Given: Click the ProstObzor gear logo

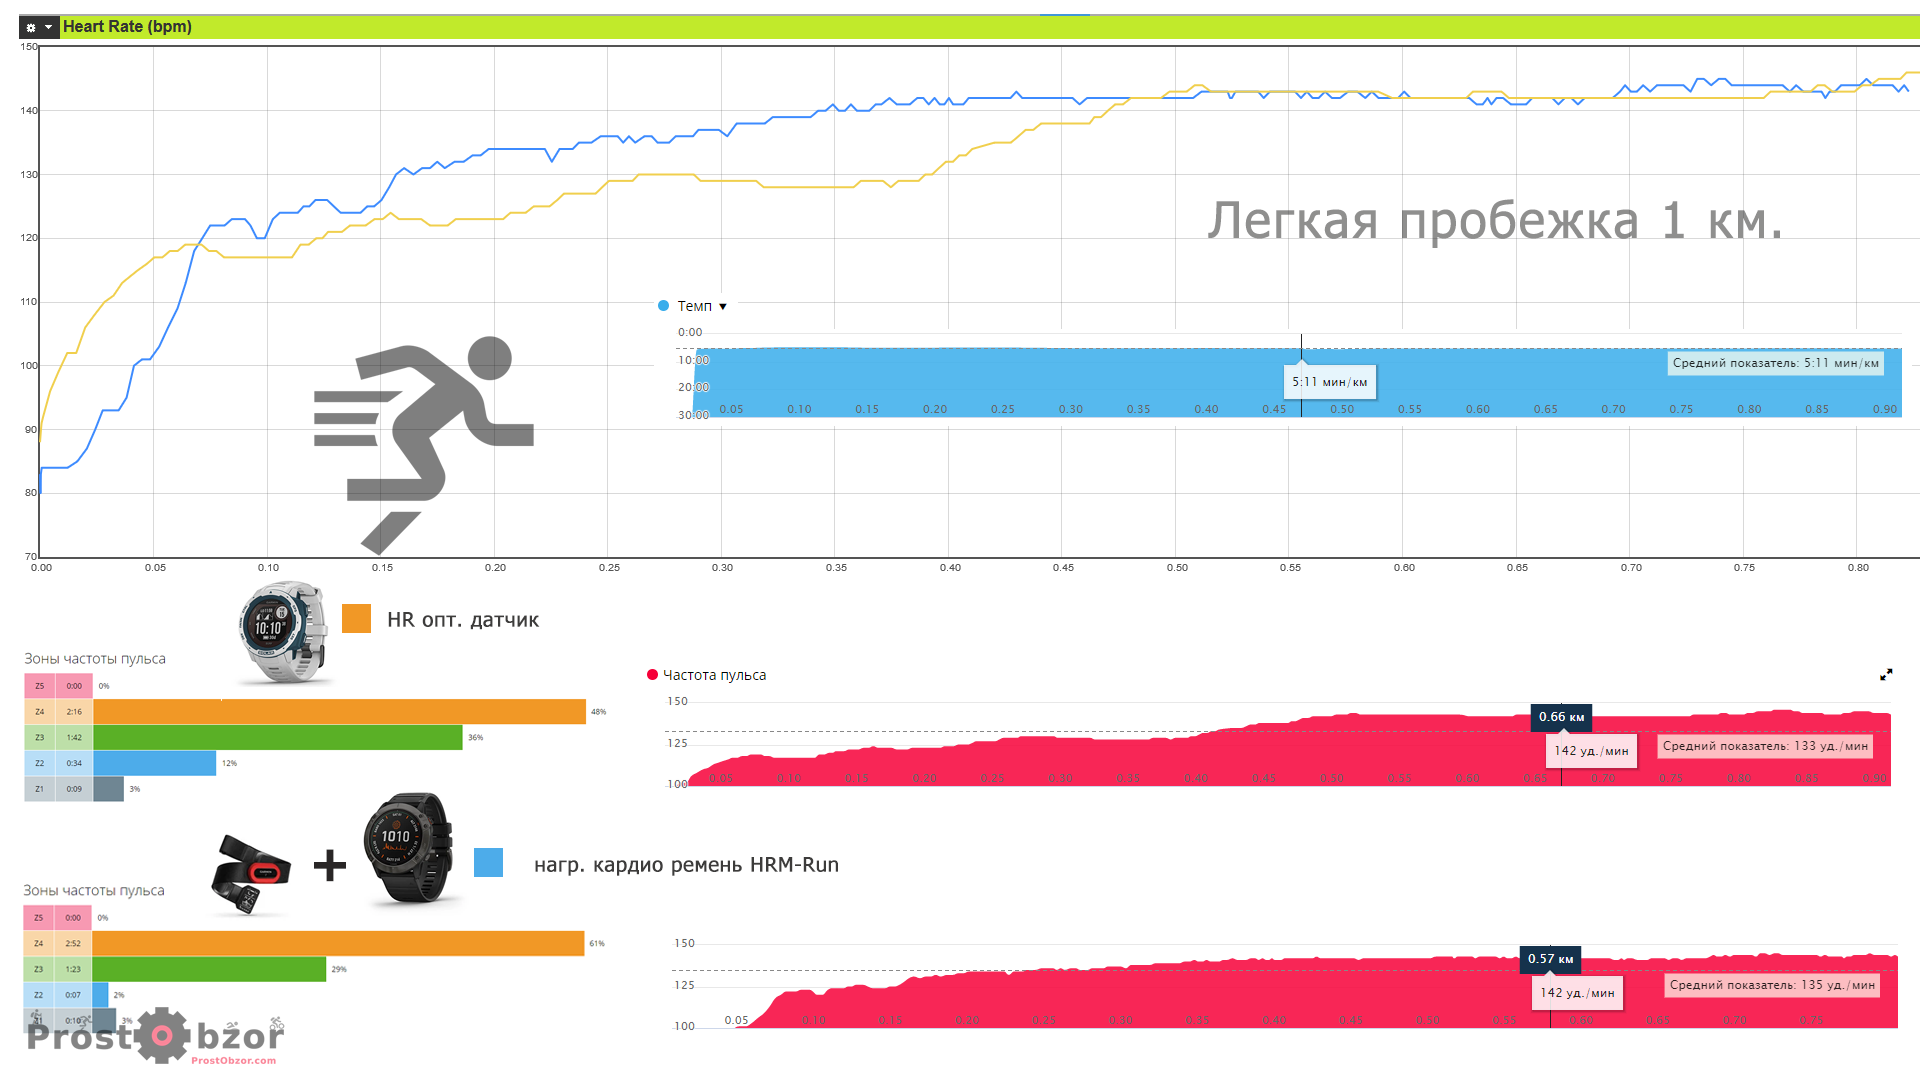Looking at the screenshot, I should [162, 1035].
